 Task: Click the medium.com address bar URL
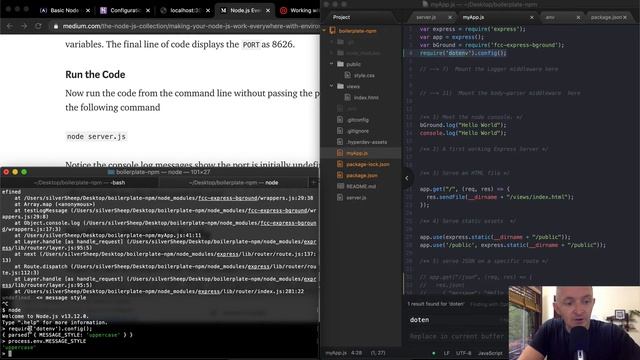coord(191,26)
